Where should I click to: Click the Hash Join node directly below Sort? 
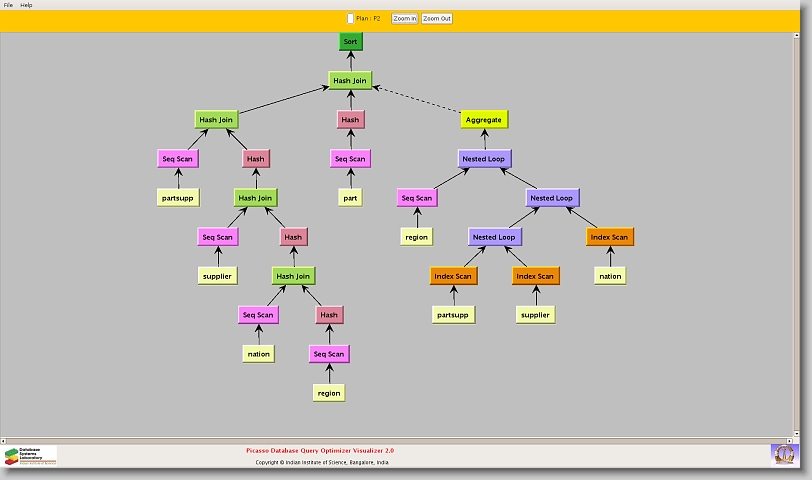point(350,80)
